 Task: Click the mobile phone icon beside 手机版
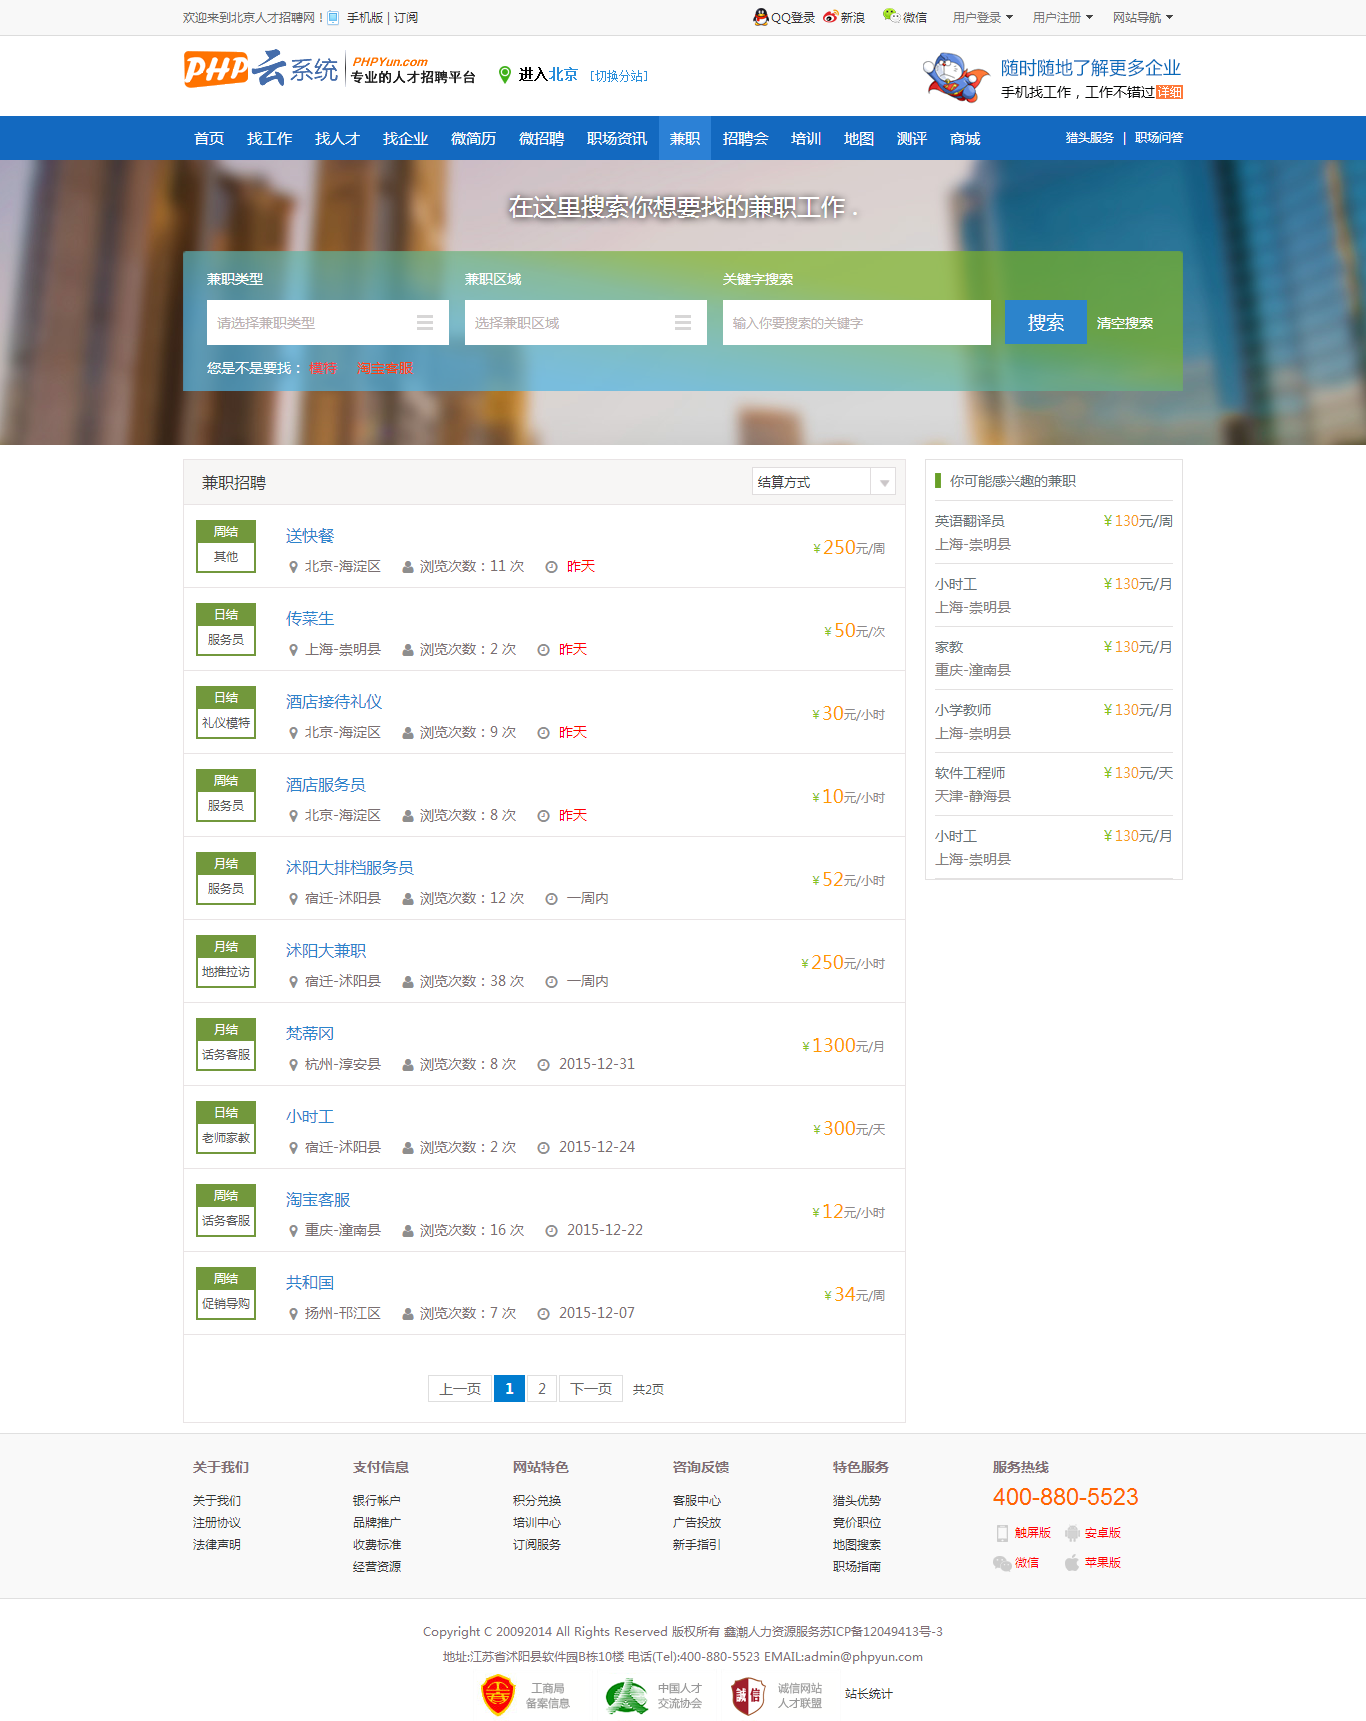coord(333,18)
